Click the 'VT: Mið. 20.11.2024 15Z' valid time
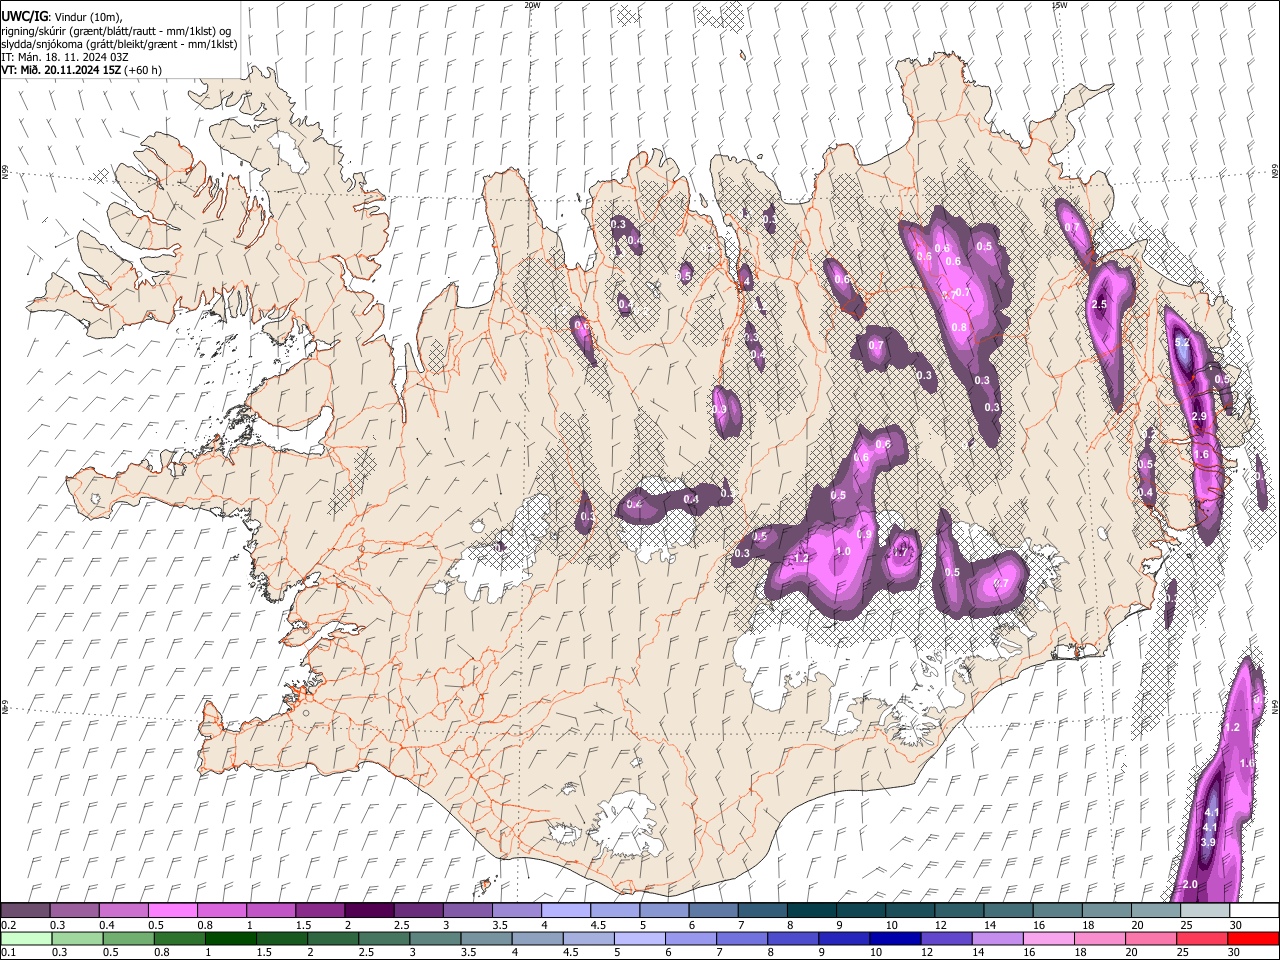 pyautogui.click(x=62, y=70)
